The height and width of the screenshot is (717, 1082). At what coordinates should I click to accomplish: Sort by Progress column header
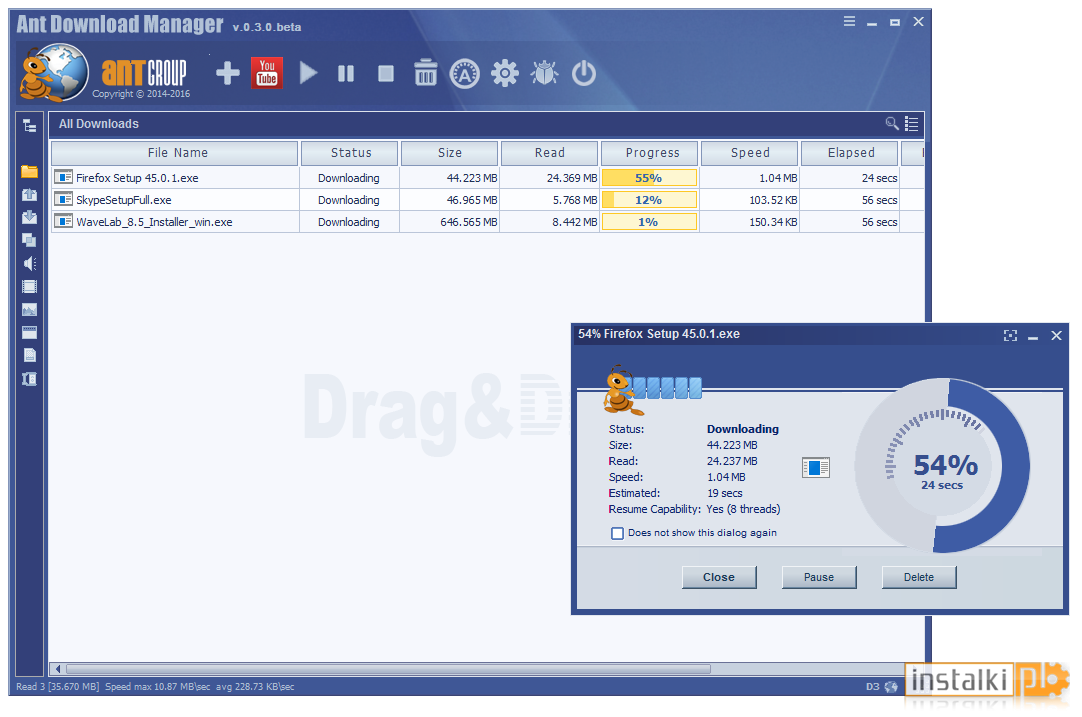tap(650, 153)
